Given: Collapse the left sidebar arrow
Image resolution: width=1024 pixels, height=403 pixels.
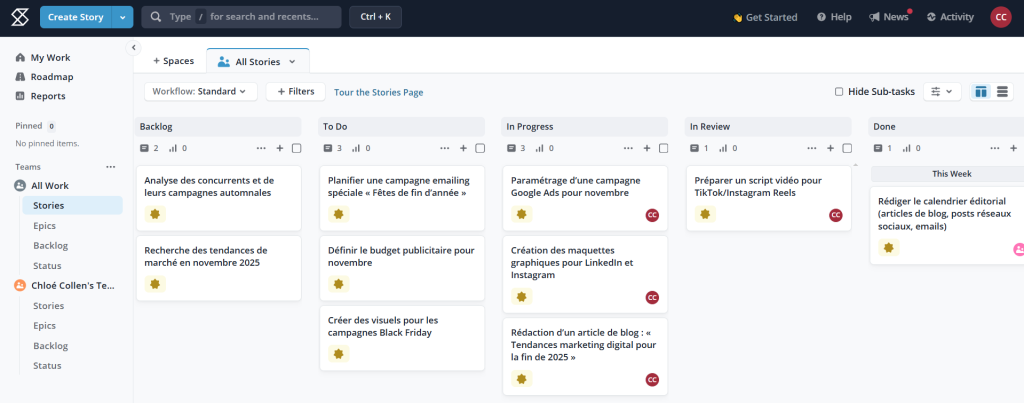Looking at the screenshot, I should pyautogui.click(x=134, y=47).
